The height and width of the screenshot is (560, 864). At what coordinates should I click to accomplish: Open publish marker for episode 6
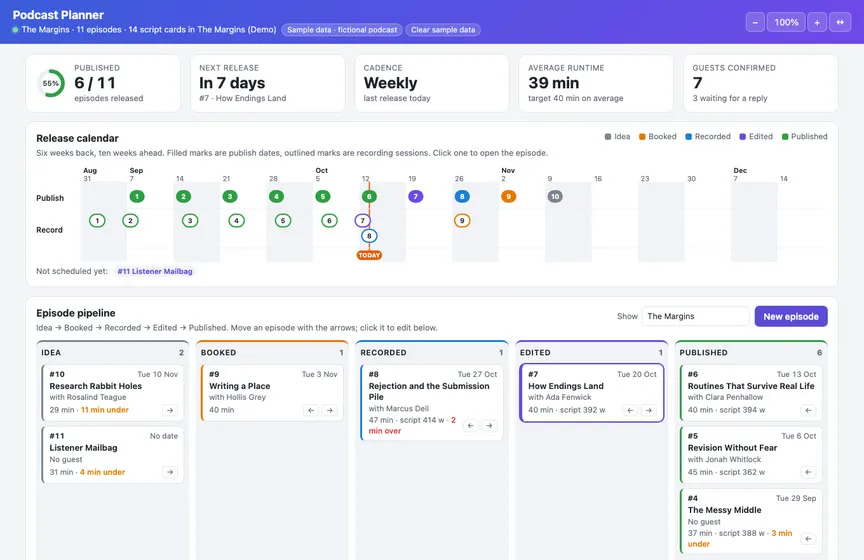(369, 196)
